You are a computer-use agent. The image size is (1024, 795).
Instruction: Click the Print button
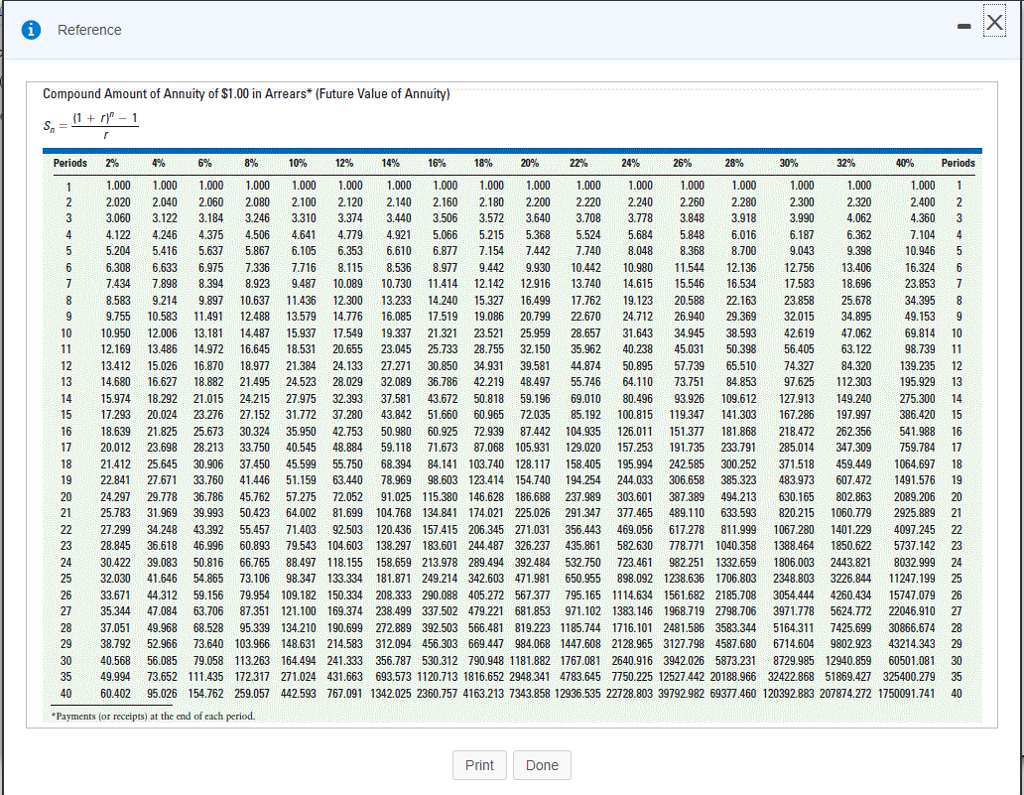(479, 765)
